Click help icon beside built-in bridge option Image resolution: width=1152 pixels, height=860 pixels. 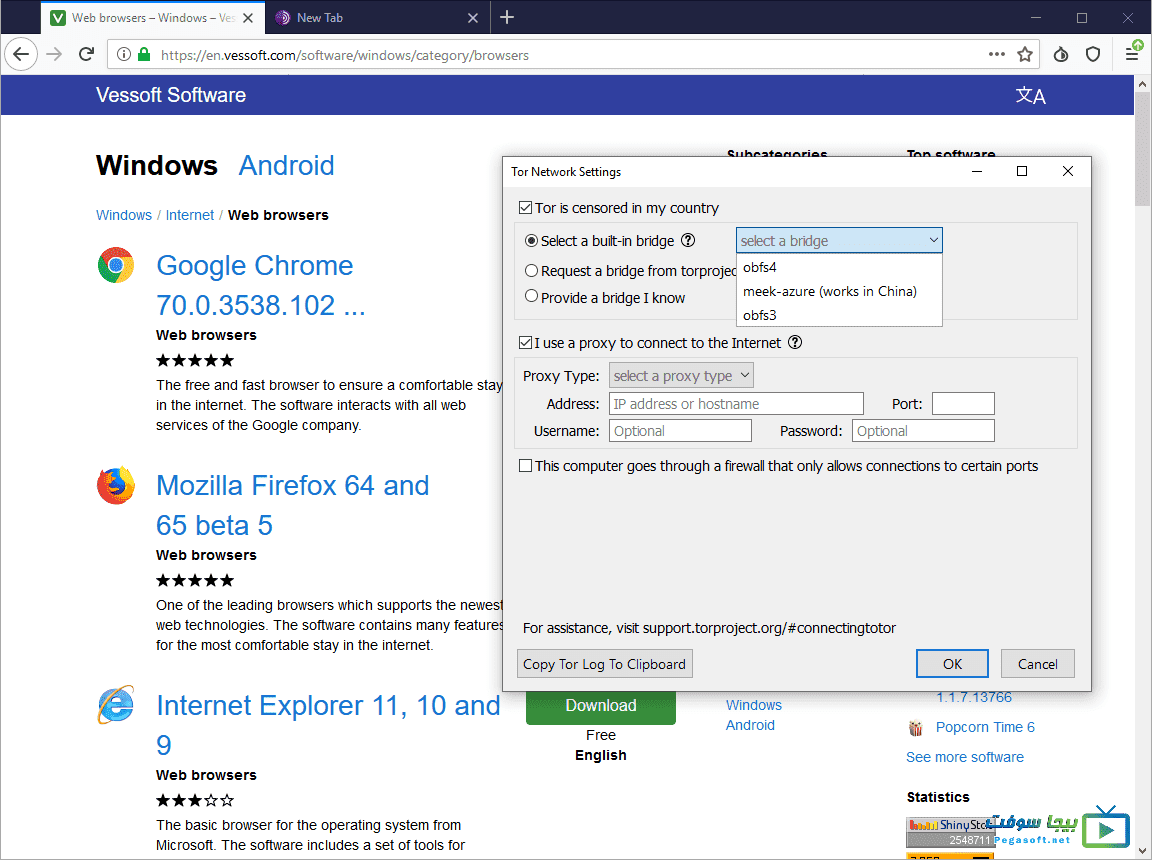688,240
